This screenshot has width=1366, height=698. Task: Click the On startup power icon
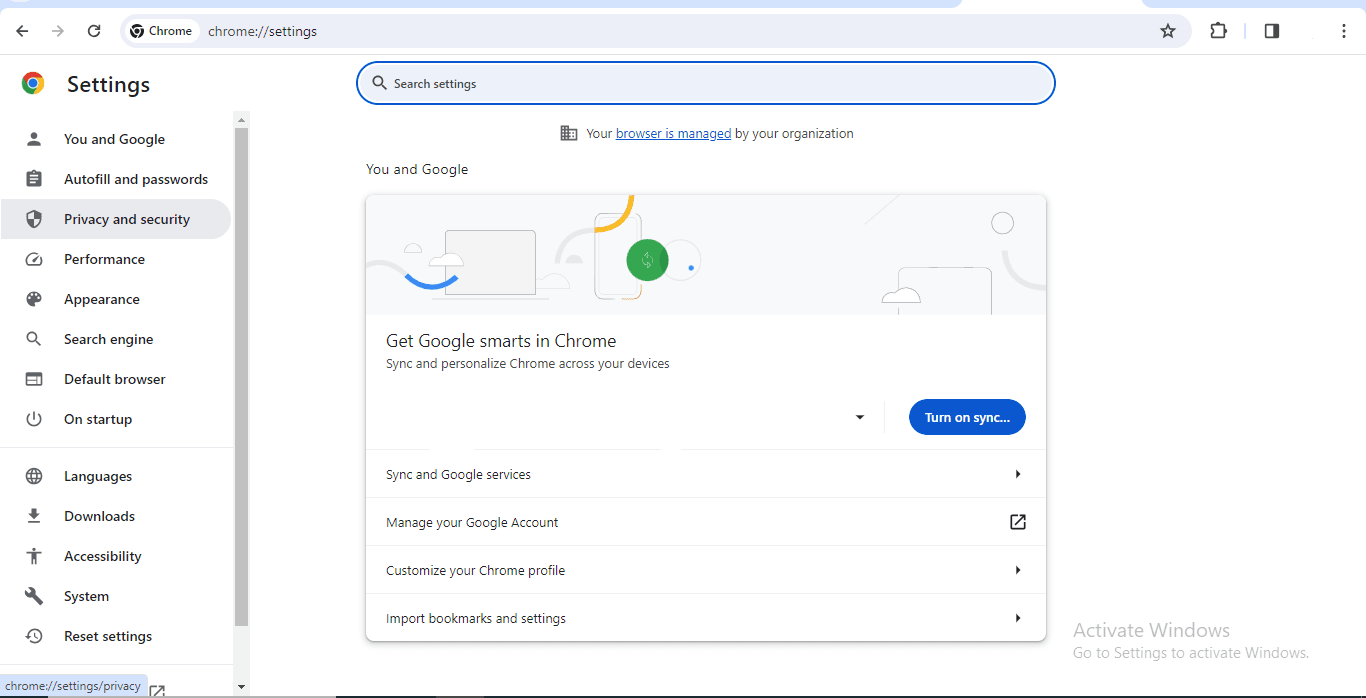tap(34, 419)
